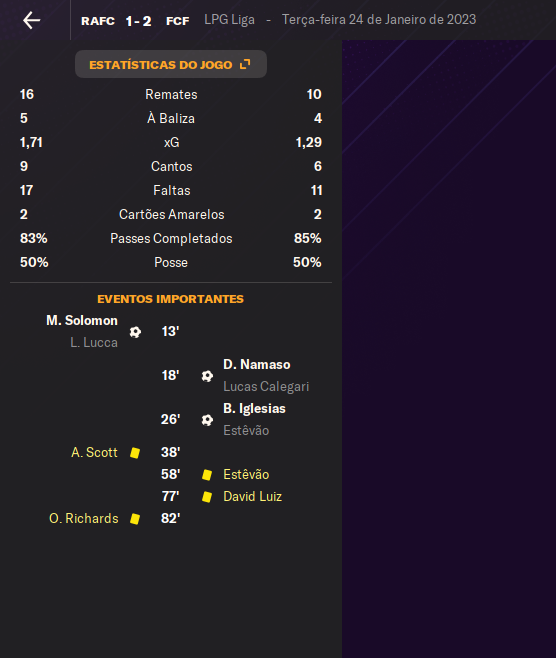Select D. Namaso's 18' goal ball icon
This screenshot has width=556, height=658.
coord(207,376)
